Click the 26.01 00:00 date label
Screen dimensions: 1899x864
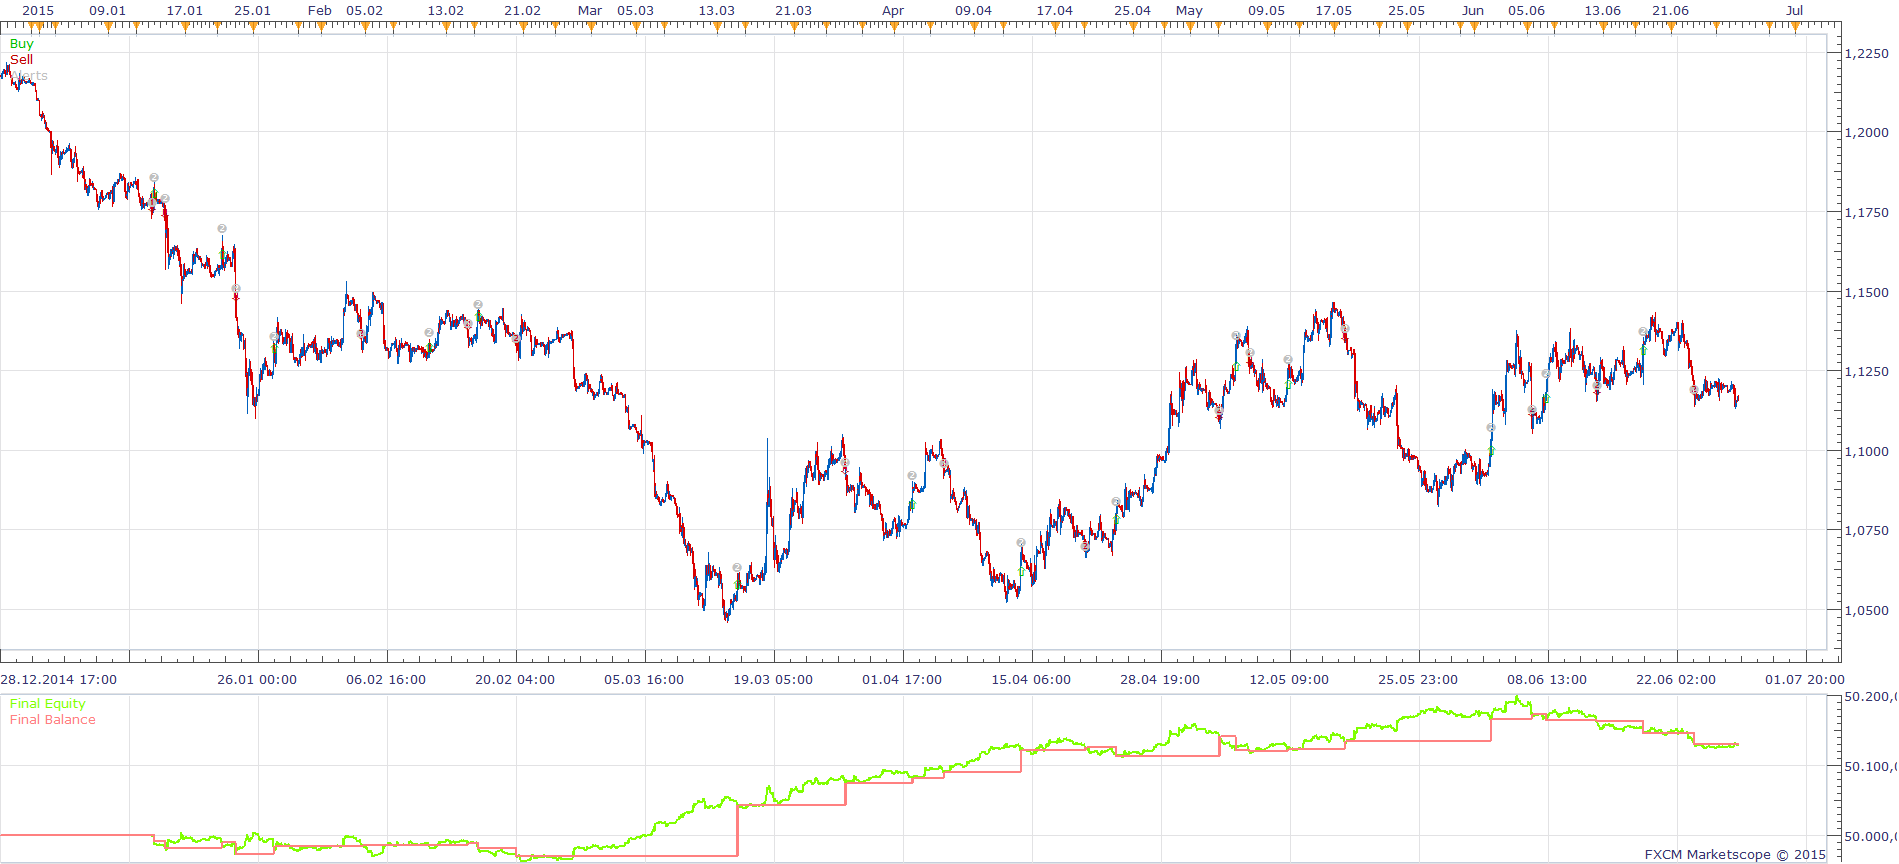[257, 680]
